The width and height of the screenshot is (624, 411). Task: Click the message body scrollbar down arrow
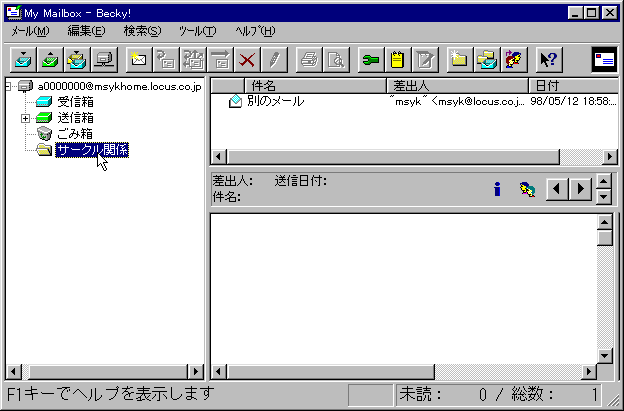[x=604, y=356]
